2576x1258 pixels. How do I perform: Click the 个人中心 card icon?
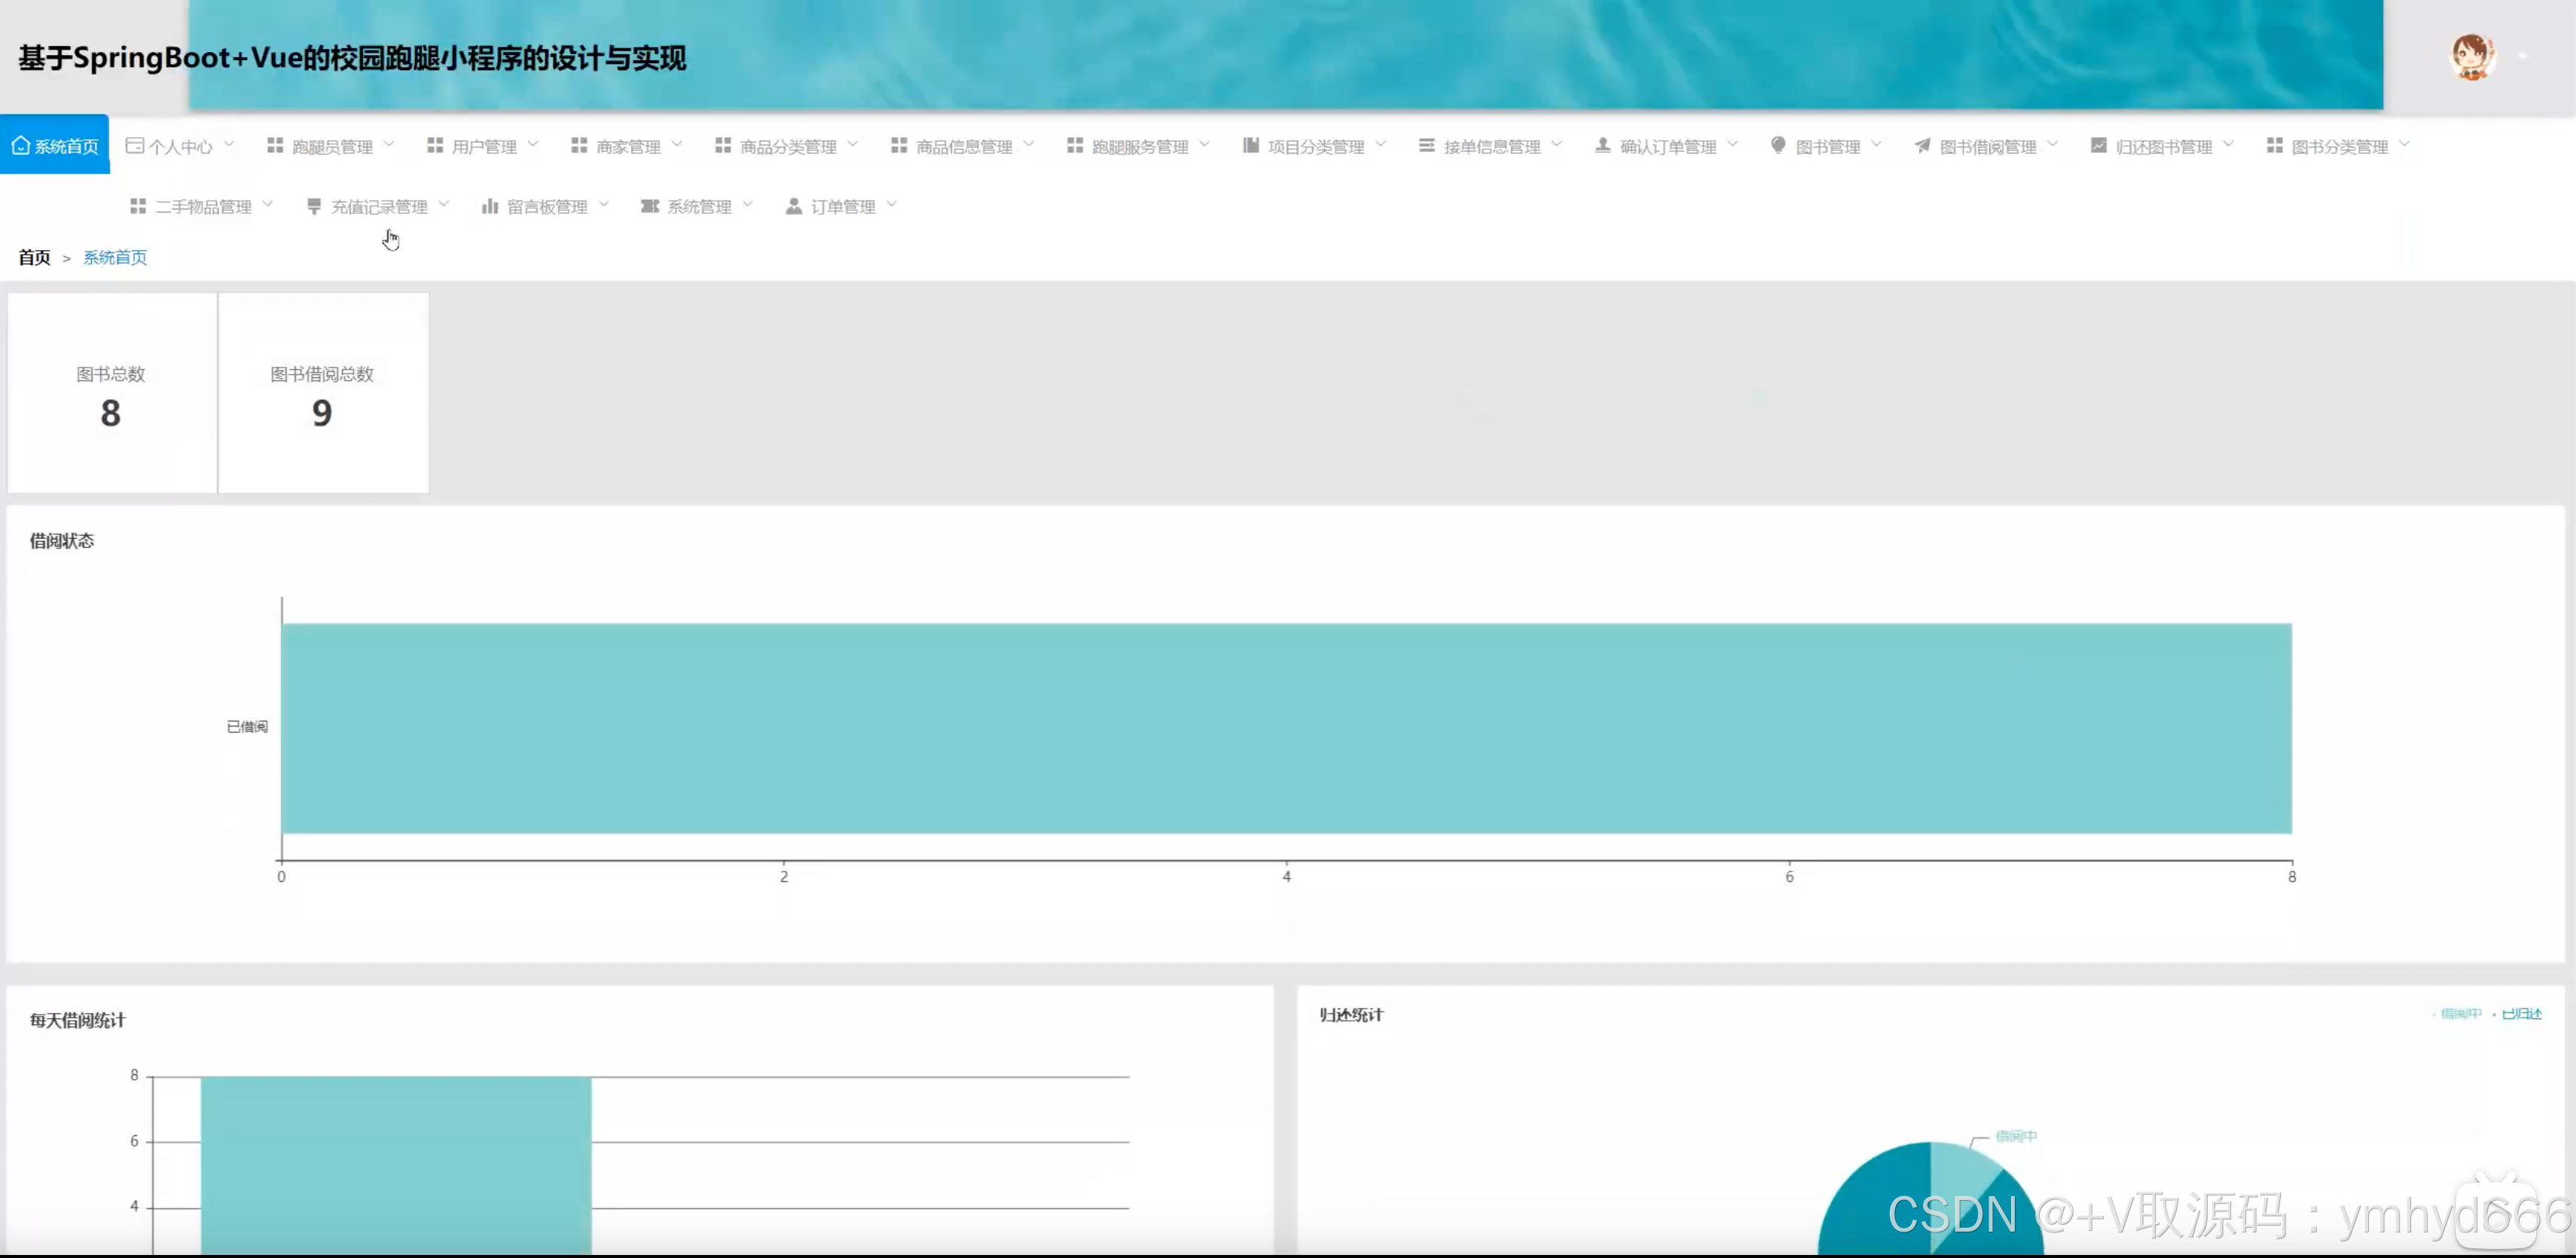[134, 146]
